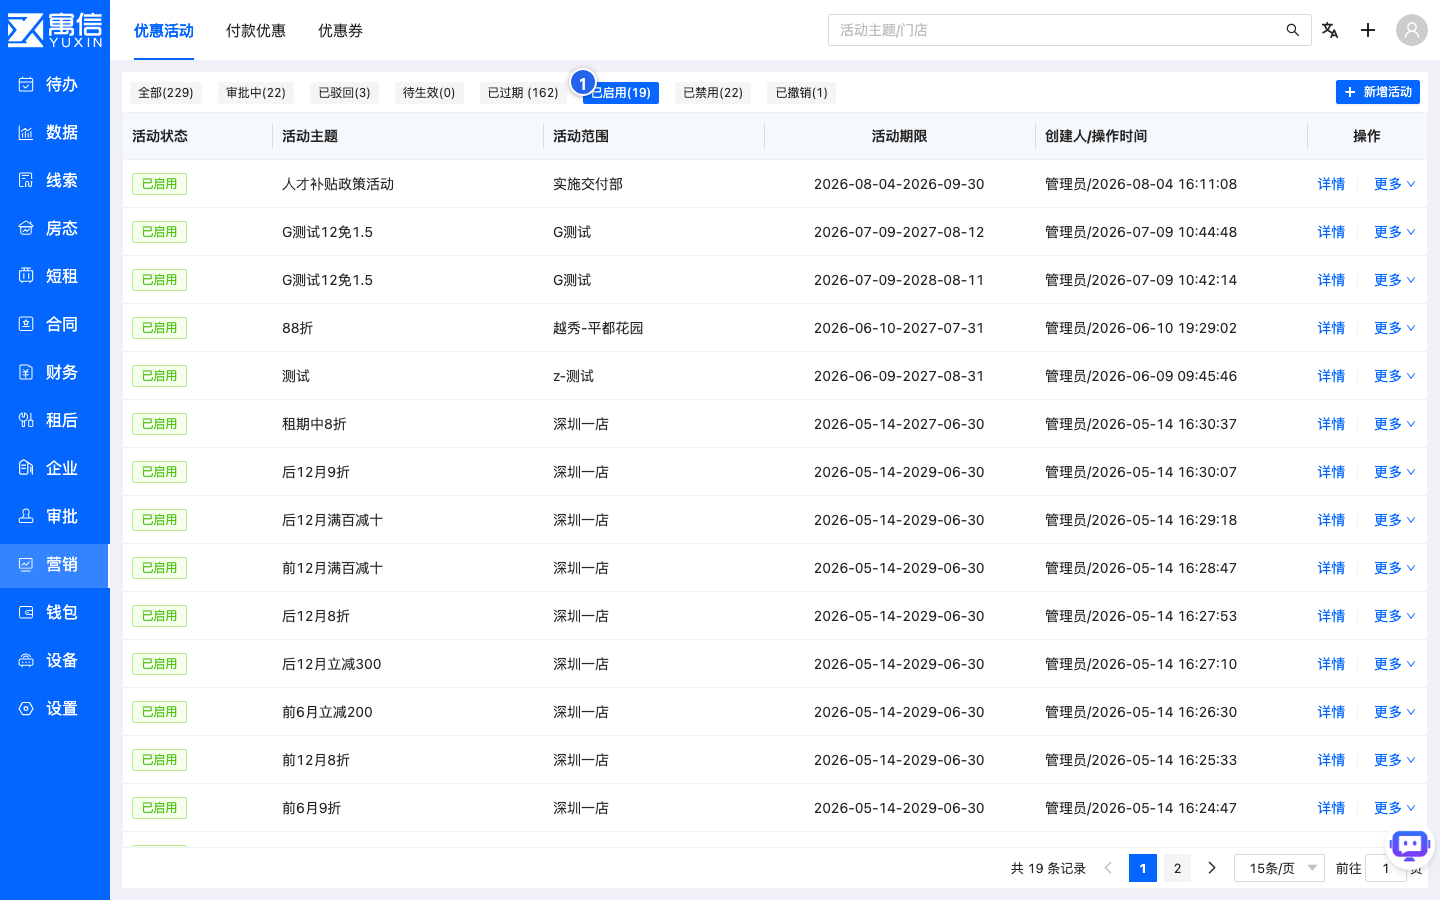Open the 房态 sidebar icon

pos(26,228)
